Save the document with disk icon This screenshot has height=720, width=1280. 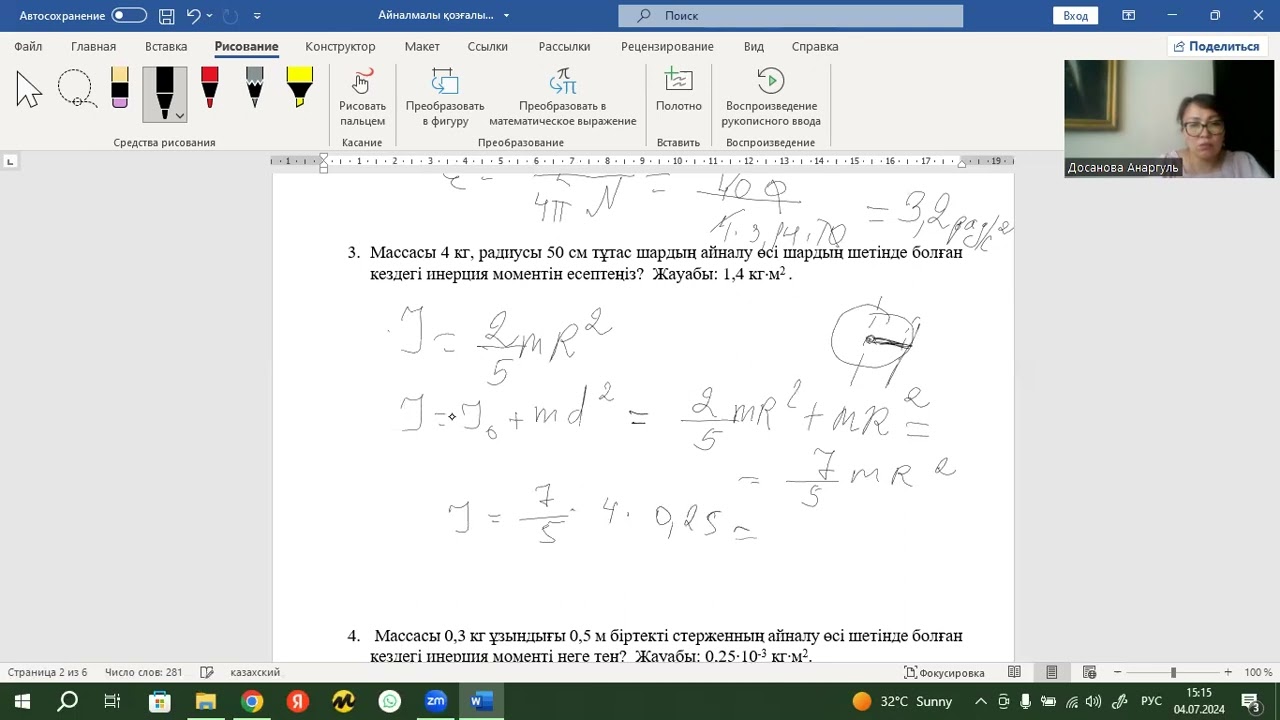(167, 16)
